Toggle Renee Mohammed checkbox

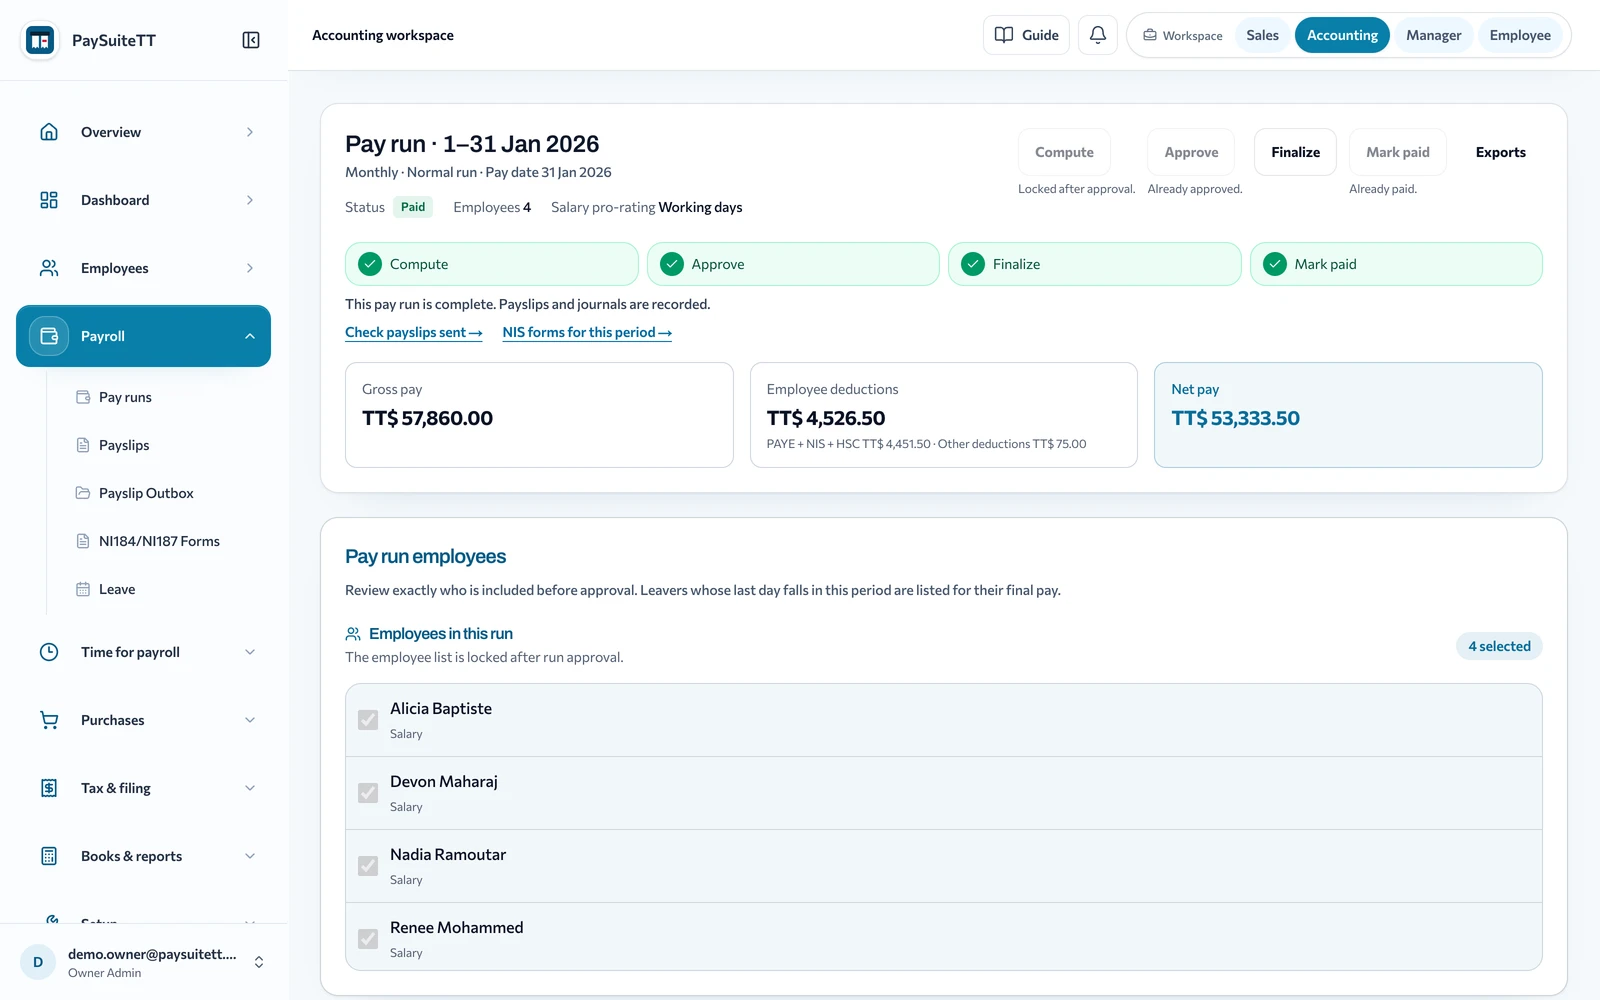[x=368, y=939]
